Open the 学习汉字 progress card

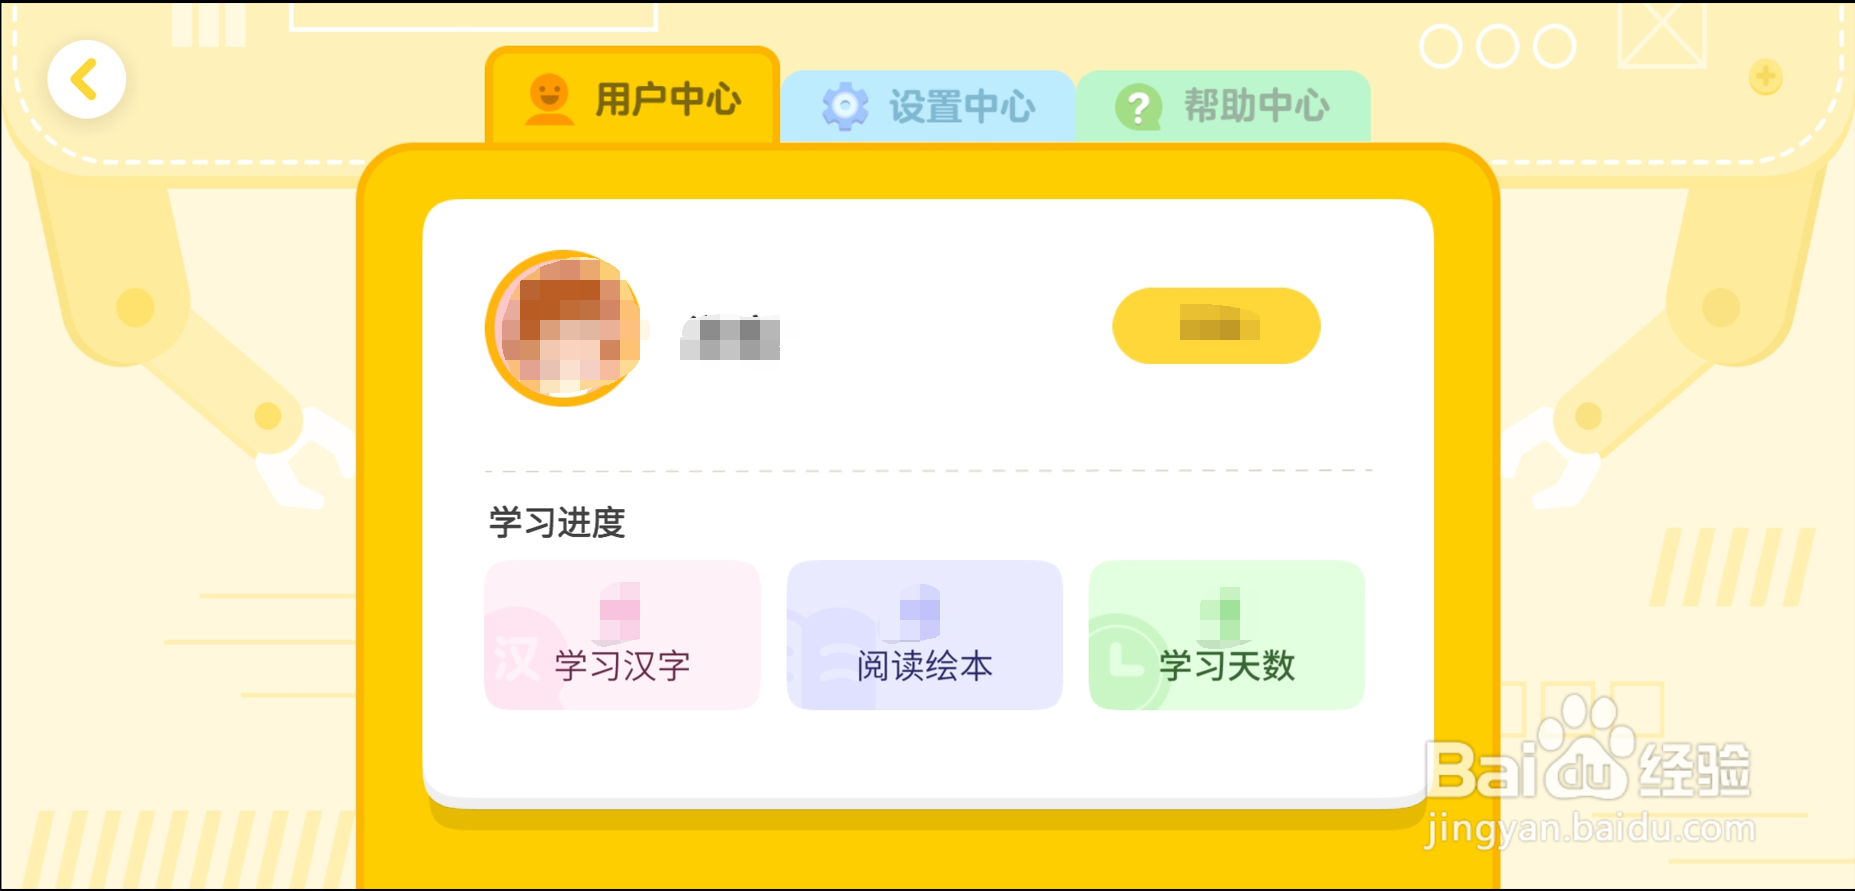622,635
